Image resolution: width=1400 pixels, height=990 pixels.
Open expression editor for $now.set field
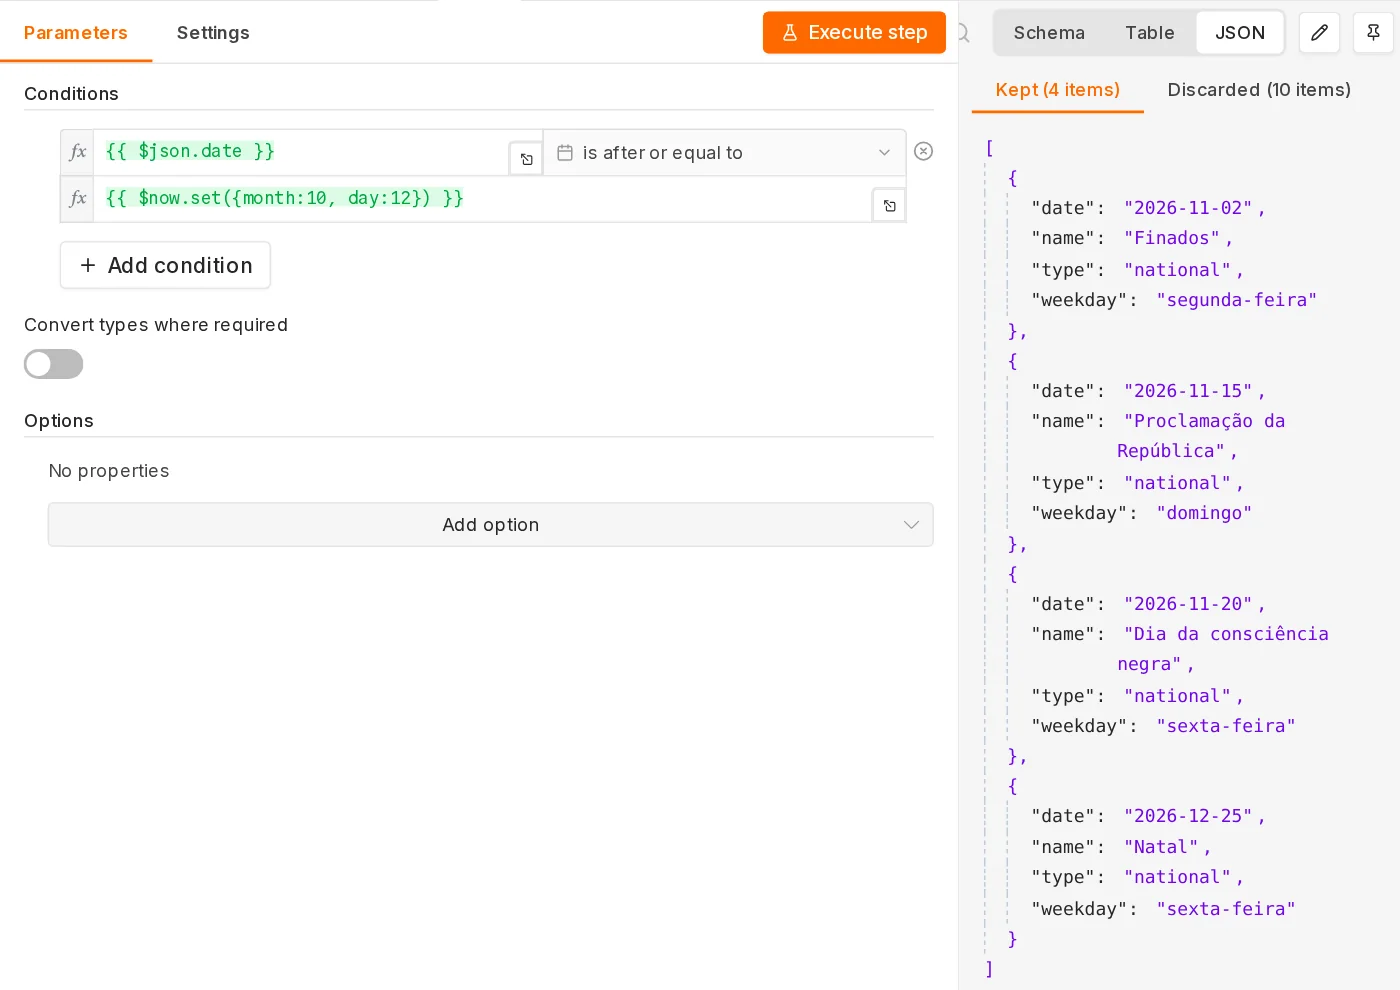coord(889,205)
